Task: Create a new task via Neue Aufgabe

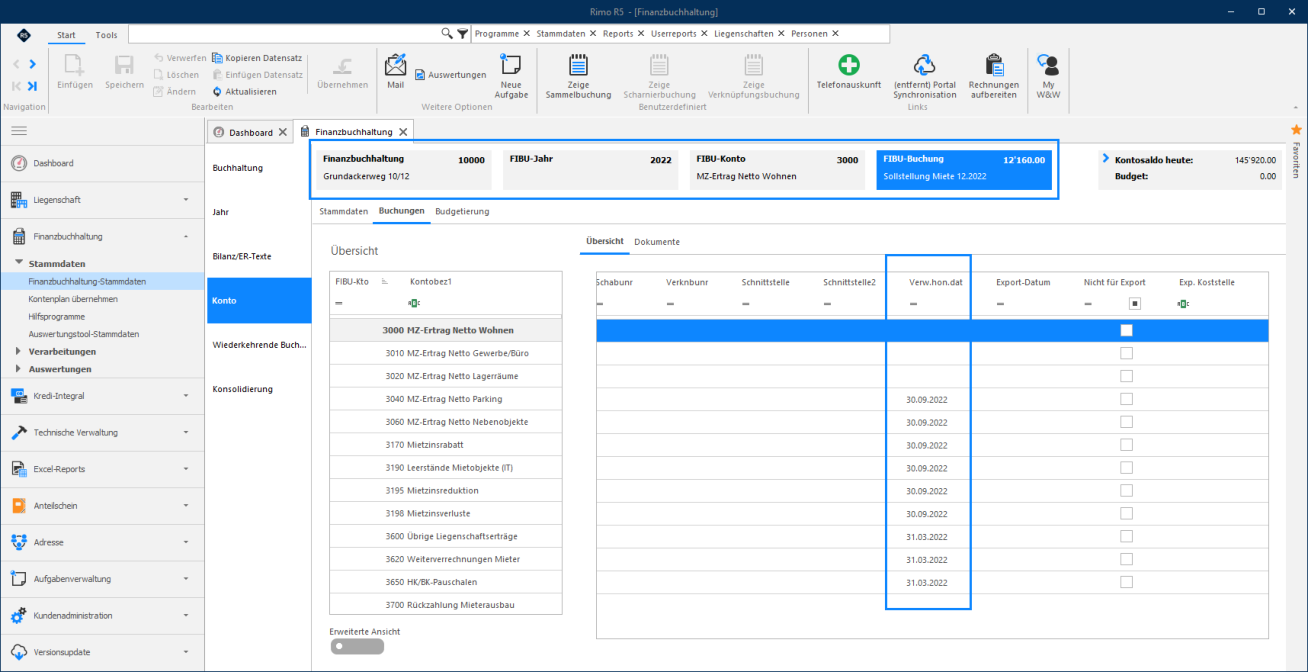Action: point(511,76)
